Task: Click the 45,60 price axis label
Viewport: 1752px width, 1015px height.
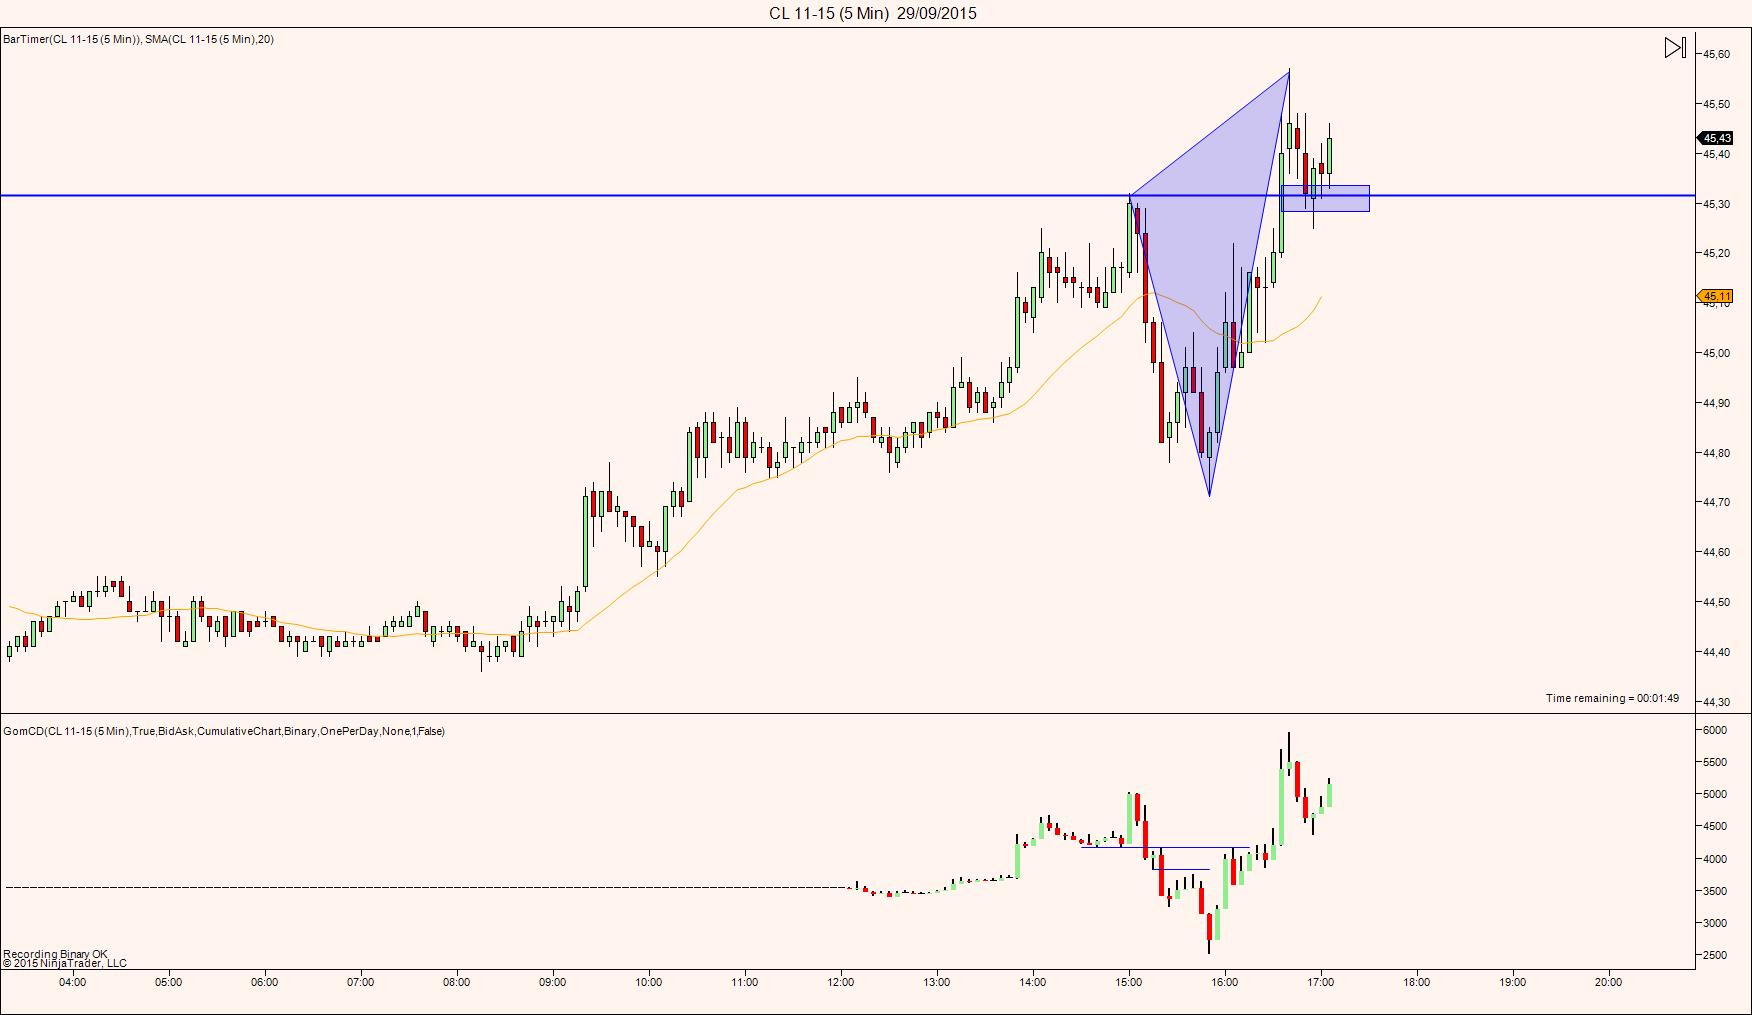Action: click(1716, 54)
